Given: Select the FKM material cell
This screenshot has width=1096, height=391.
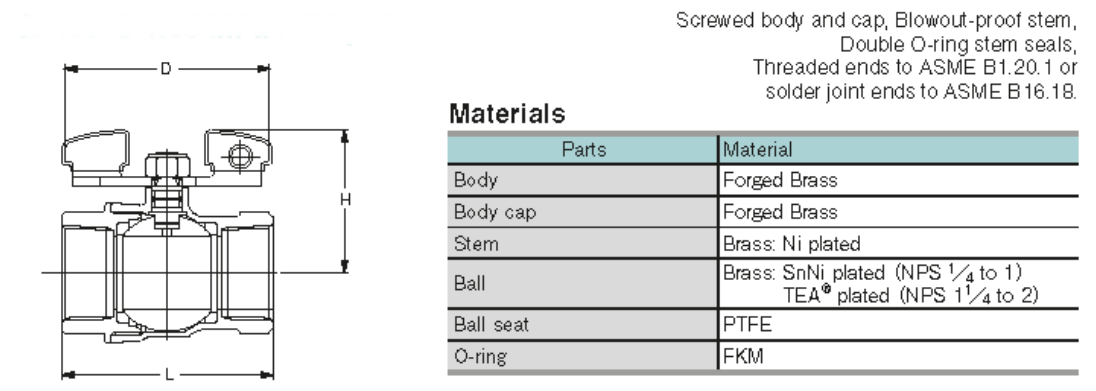Looking at the screenshot, I should pyautogui.click(x=899, y=357).
